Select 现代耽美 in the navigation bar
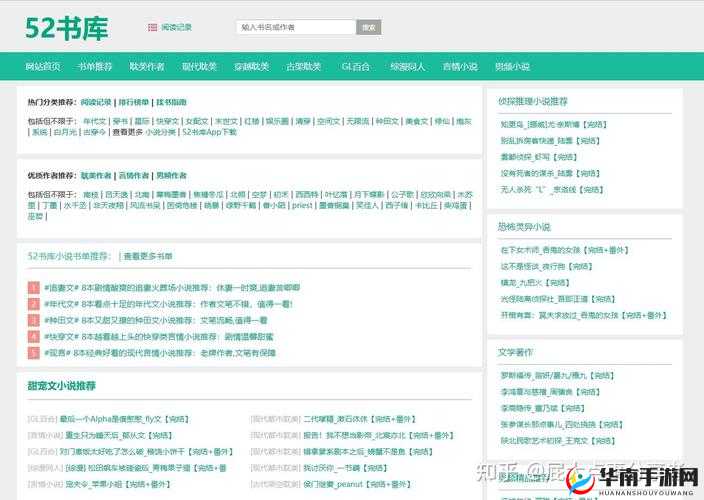This screenshot has height=500, width=704. coord(199,66)
